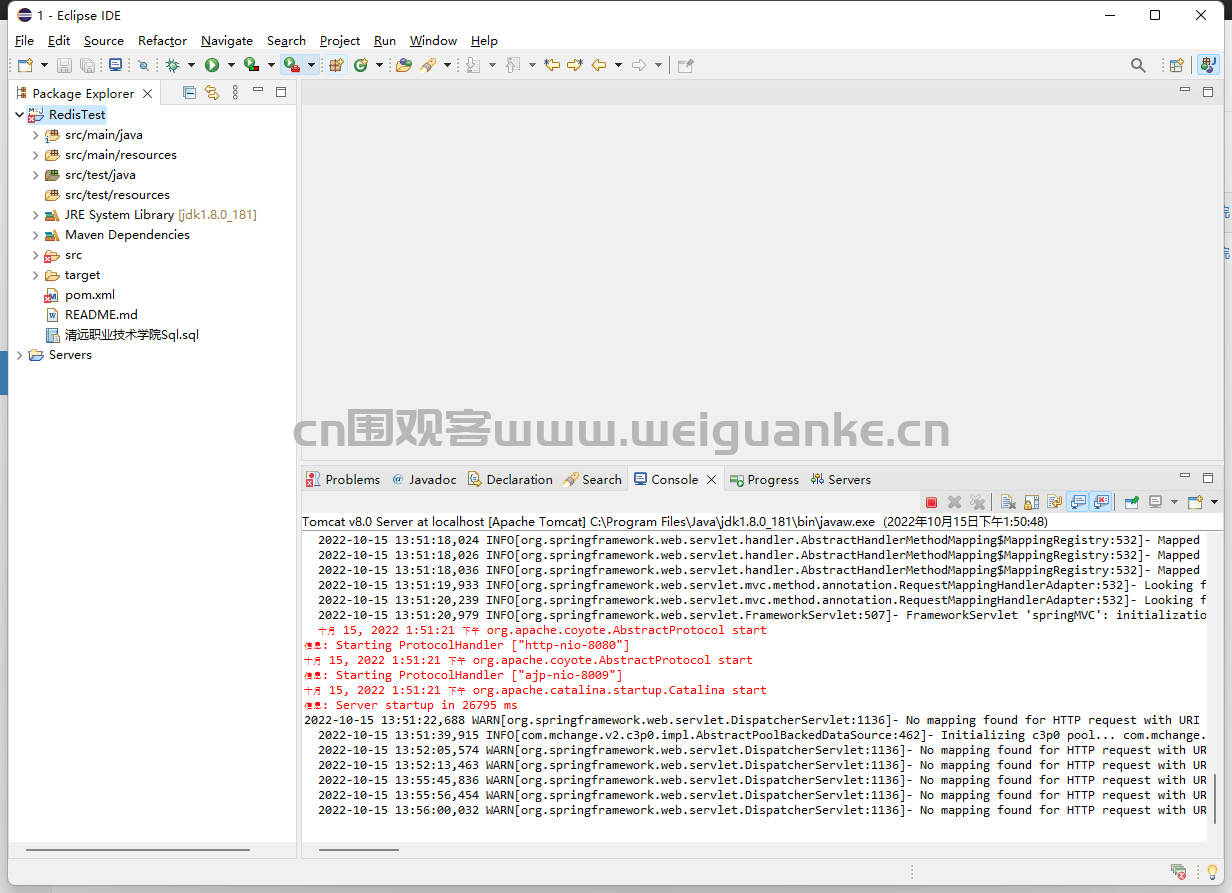The width and height of the screenshot is (1232, 893).
Task: Expand the Servers project node
Action: pos(19,355)
